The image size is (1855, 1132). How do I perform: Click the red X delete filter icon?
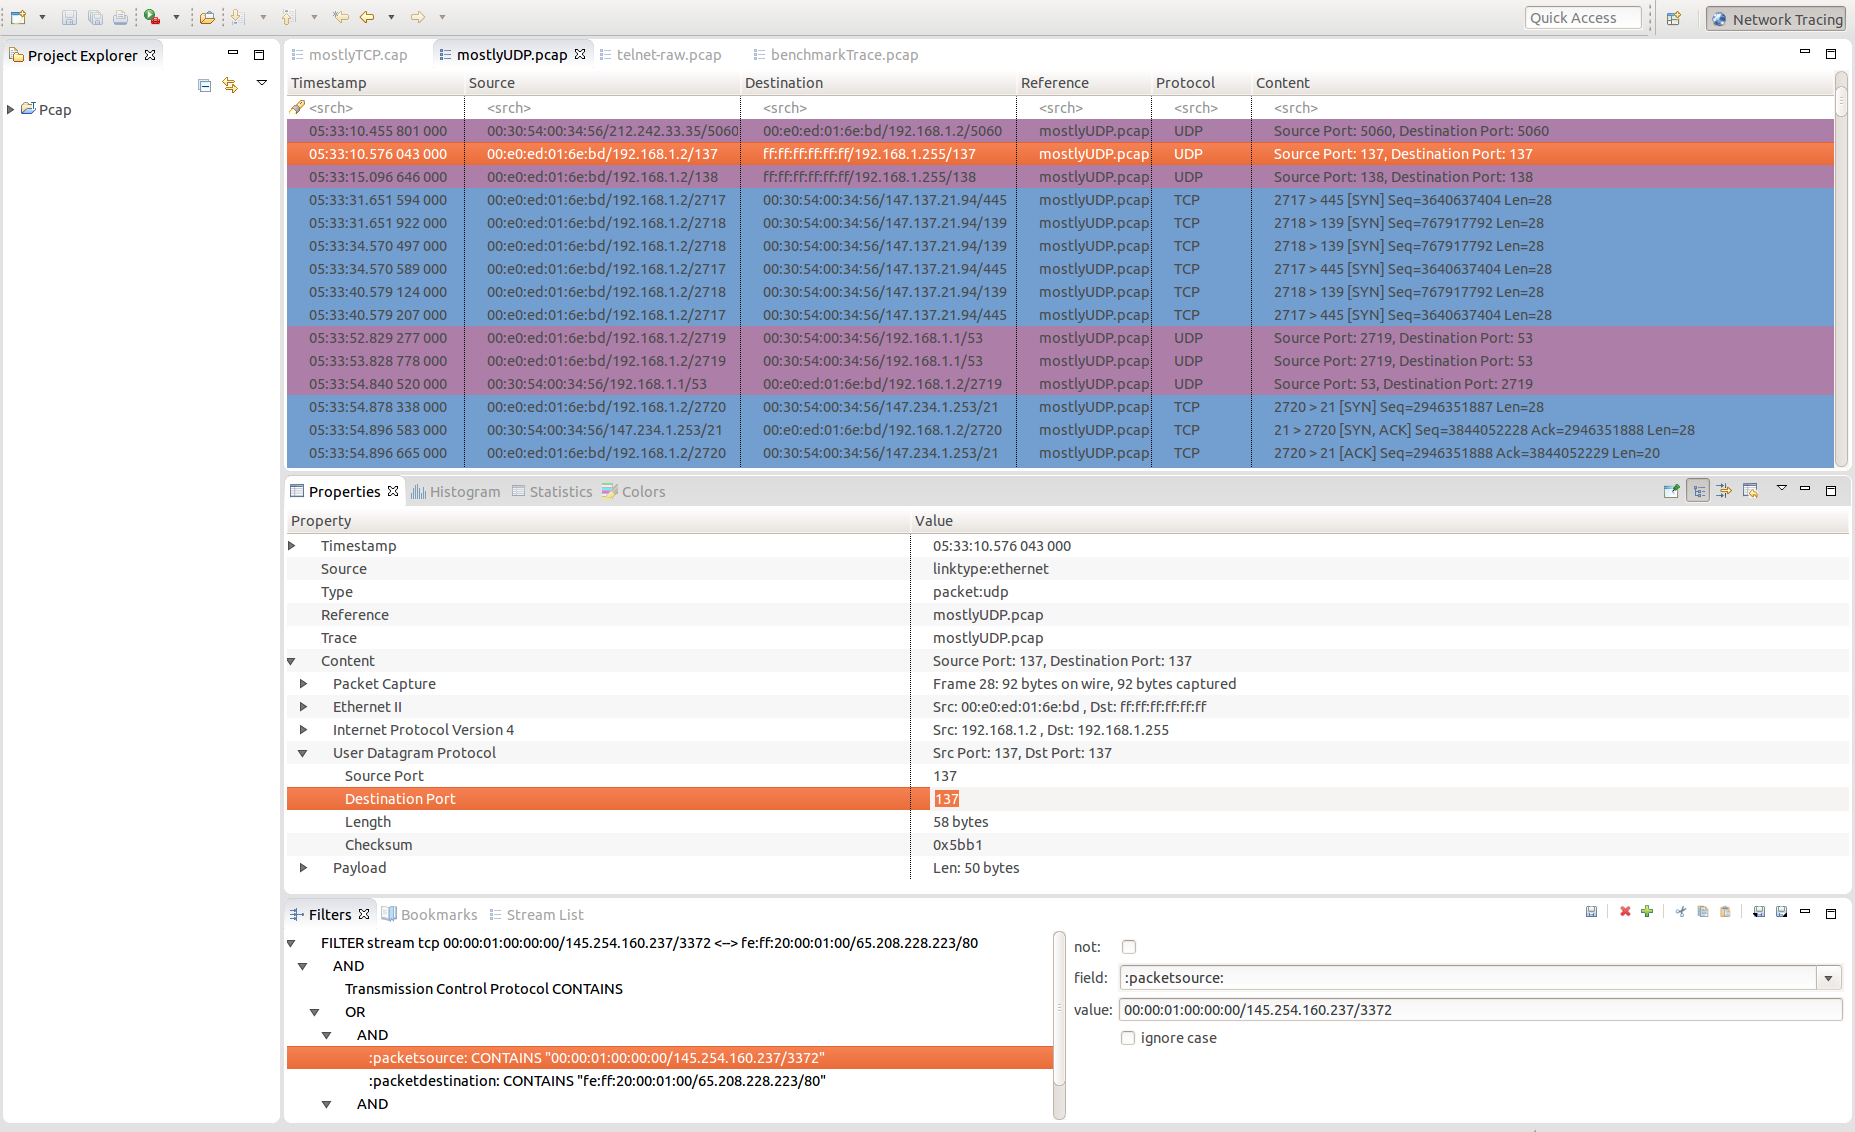point(1625,911)
